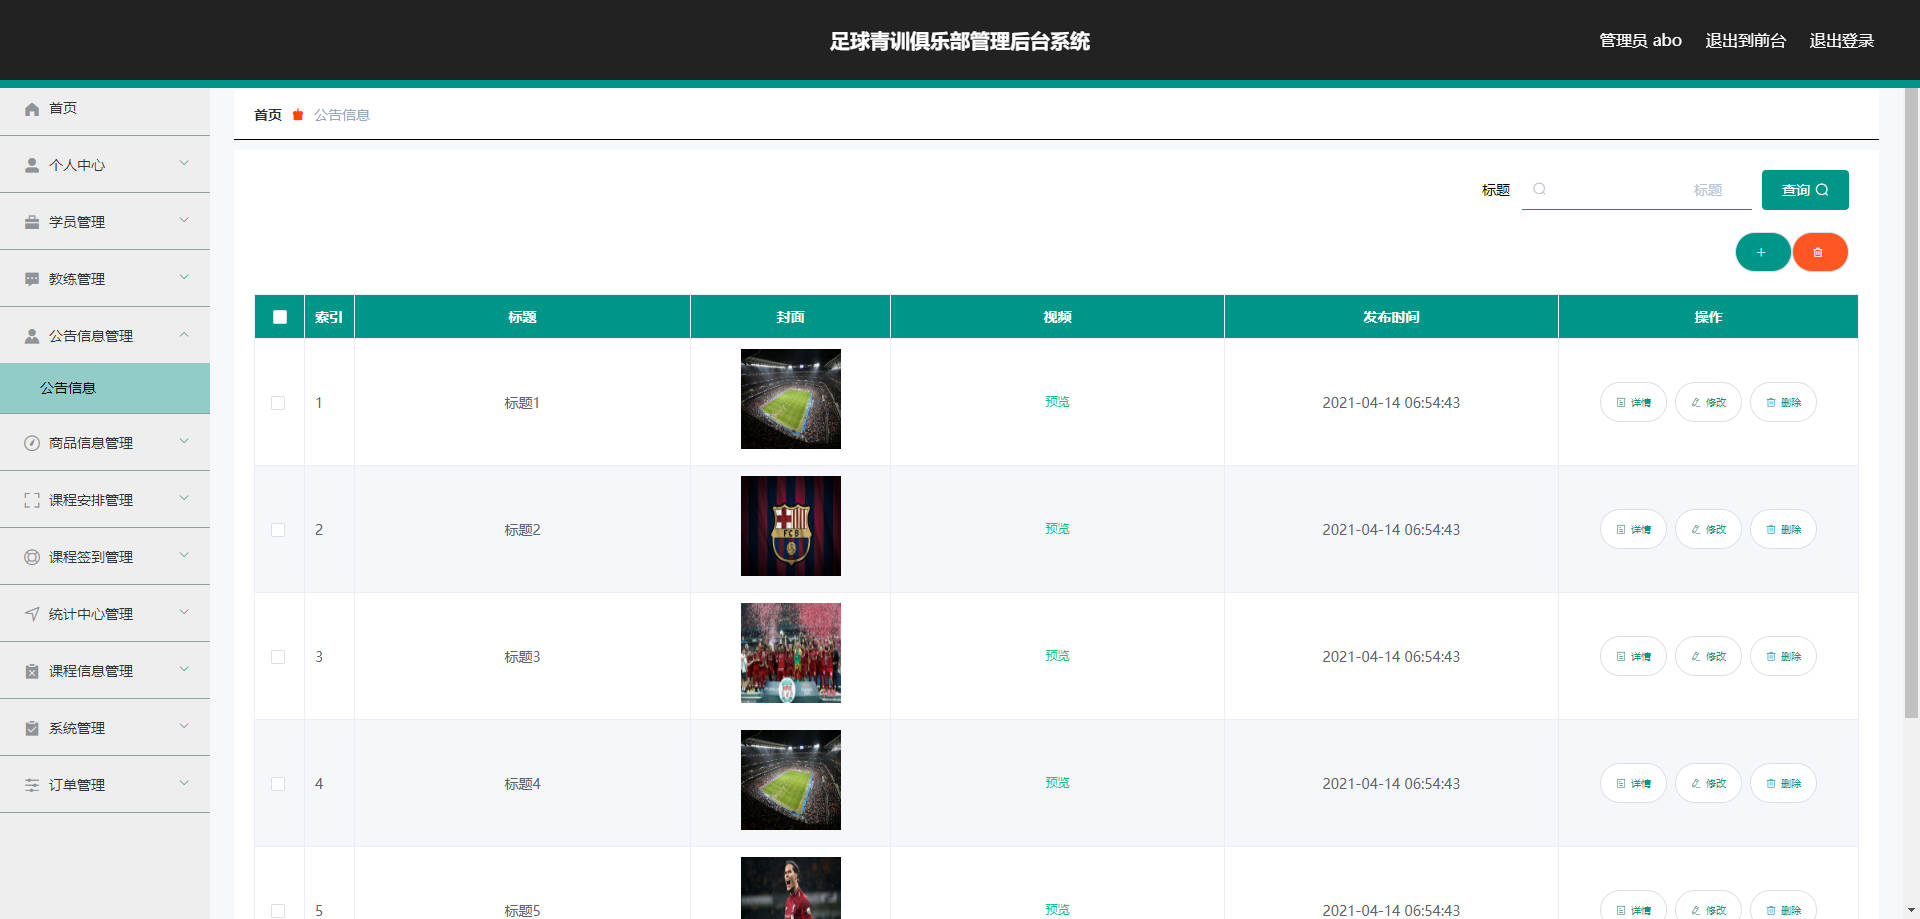Toggle the select-all checkbox in the table header
The width and height of the screenshot is (1920, 919).
point(280,317)
